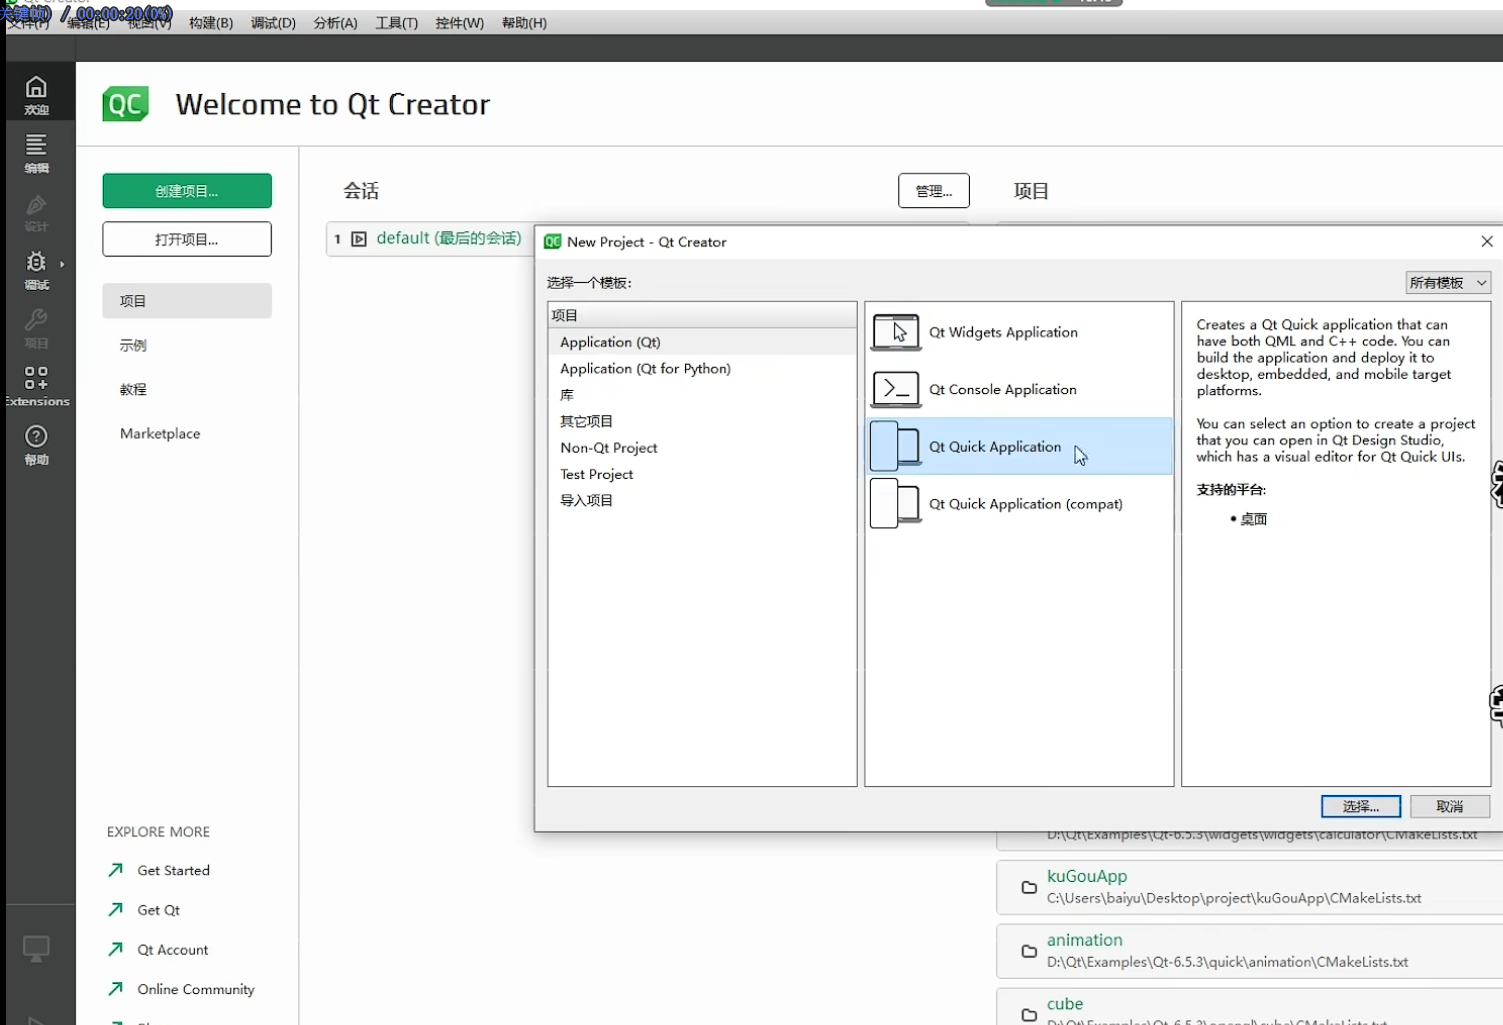Image resolution: width=1503 pixels, height=1025 pixels.
Task: Click the 选择... choose button
Action: pos(1360,807)
